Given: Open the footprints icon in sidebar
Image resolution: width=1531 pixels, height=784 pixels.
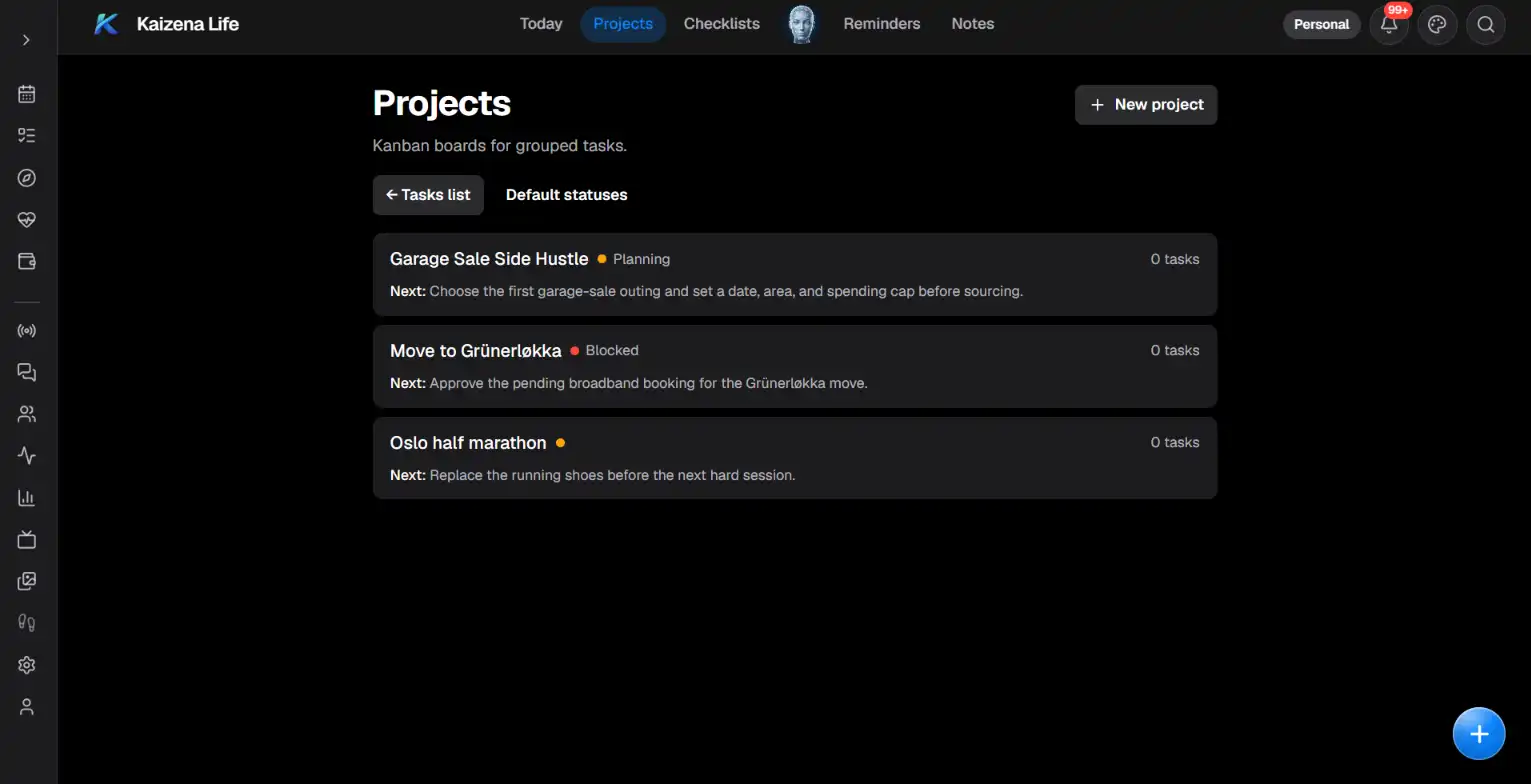Looking at the screenshot, I should tap(27, 623).
